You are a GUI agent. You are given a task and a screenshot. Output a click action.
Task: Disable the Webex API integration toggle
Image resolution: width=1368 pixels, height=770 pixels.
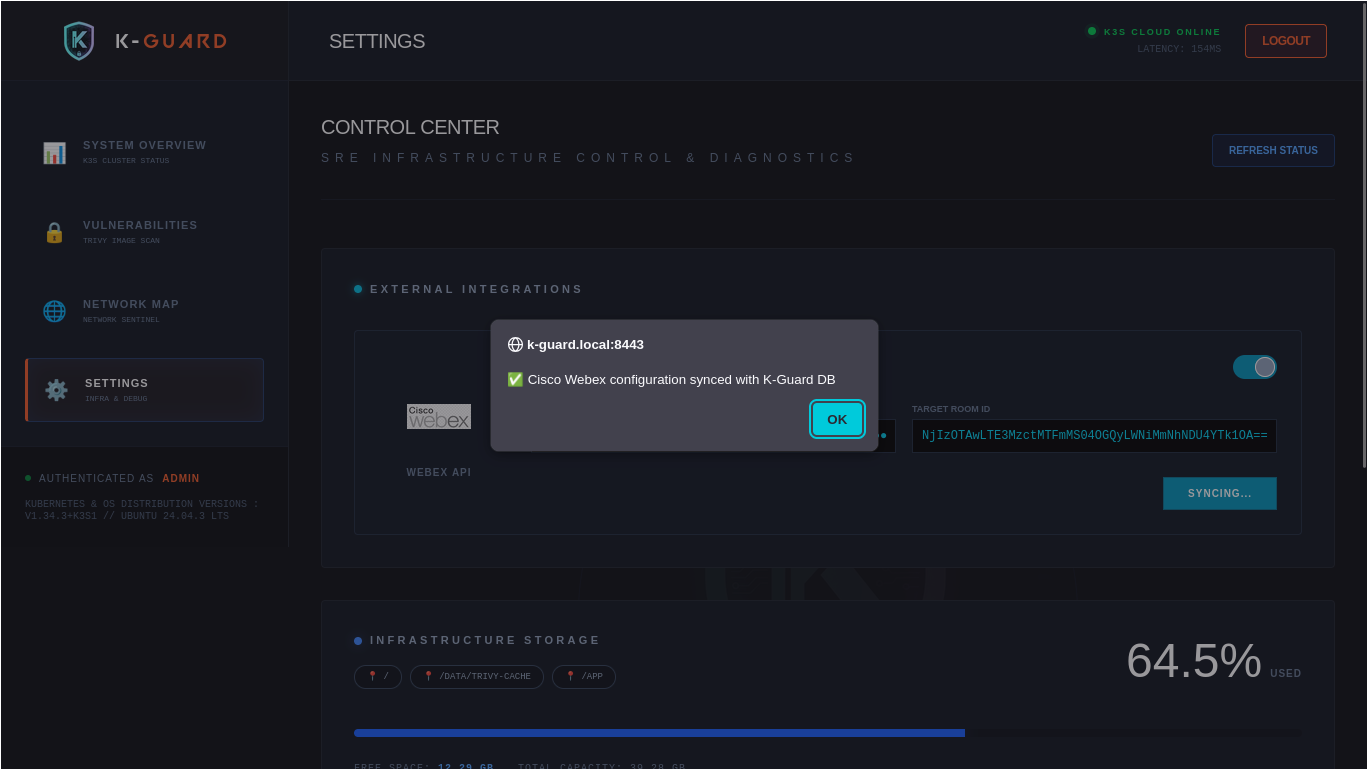(1254, 367)
